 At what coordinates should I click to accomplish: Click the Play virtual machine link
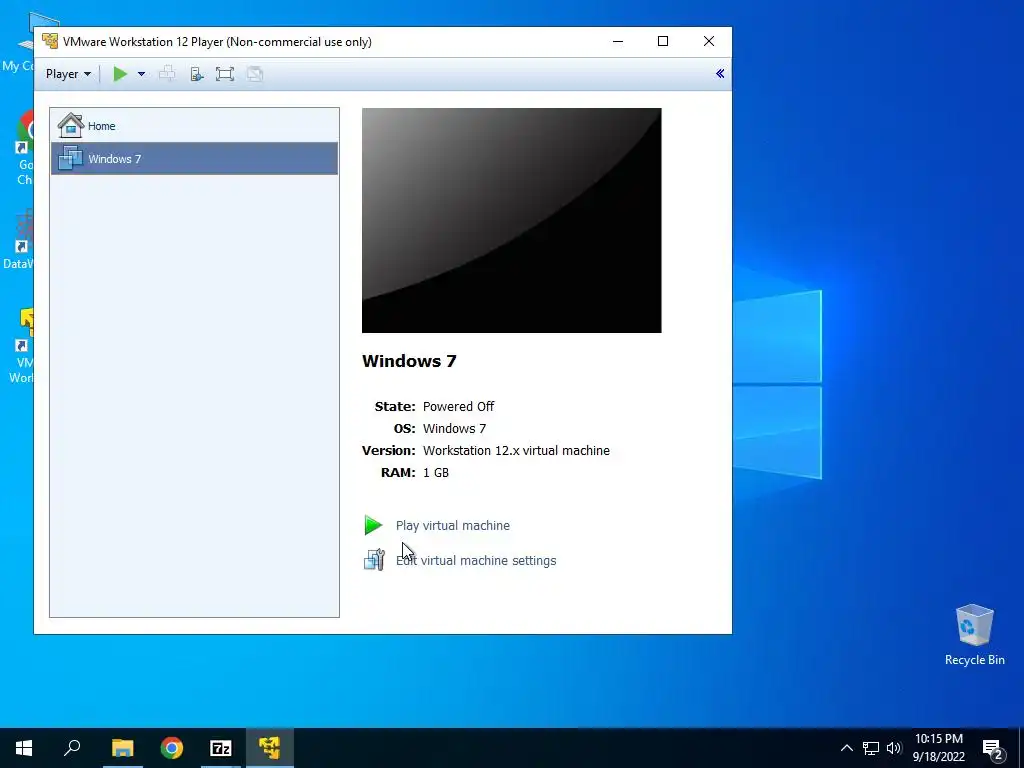[453, 526]
